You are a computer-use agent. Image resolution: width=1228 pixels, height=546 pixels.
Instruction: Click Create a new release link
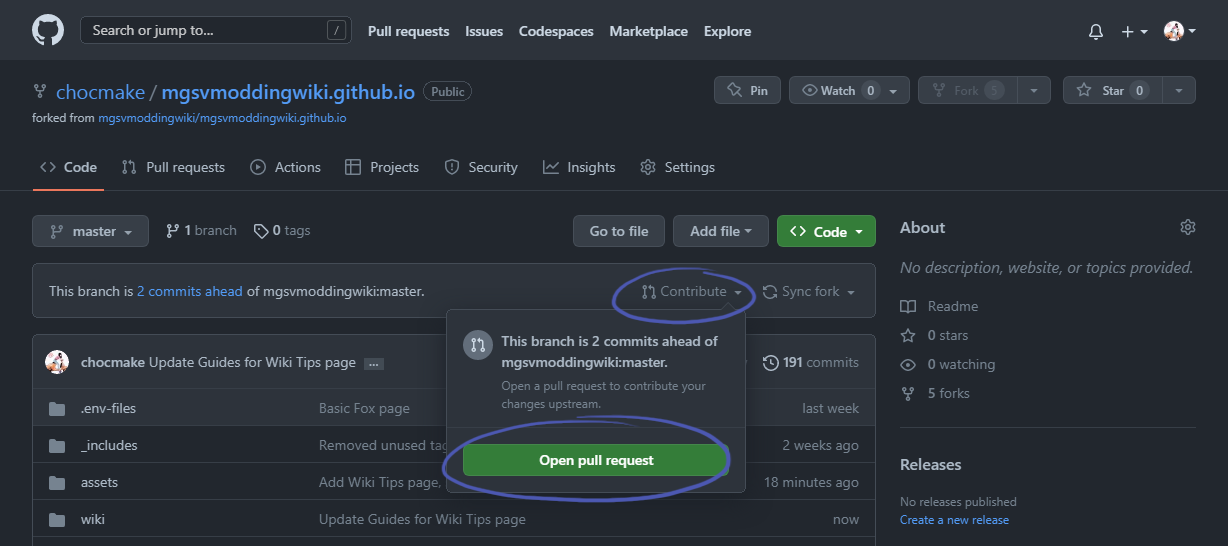coord(954,520)
